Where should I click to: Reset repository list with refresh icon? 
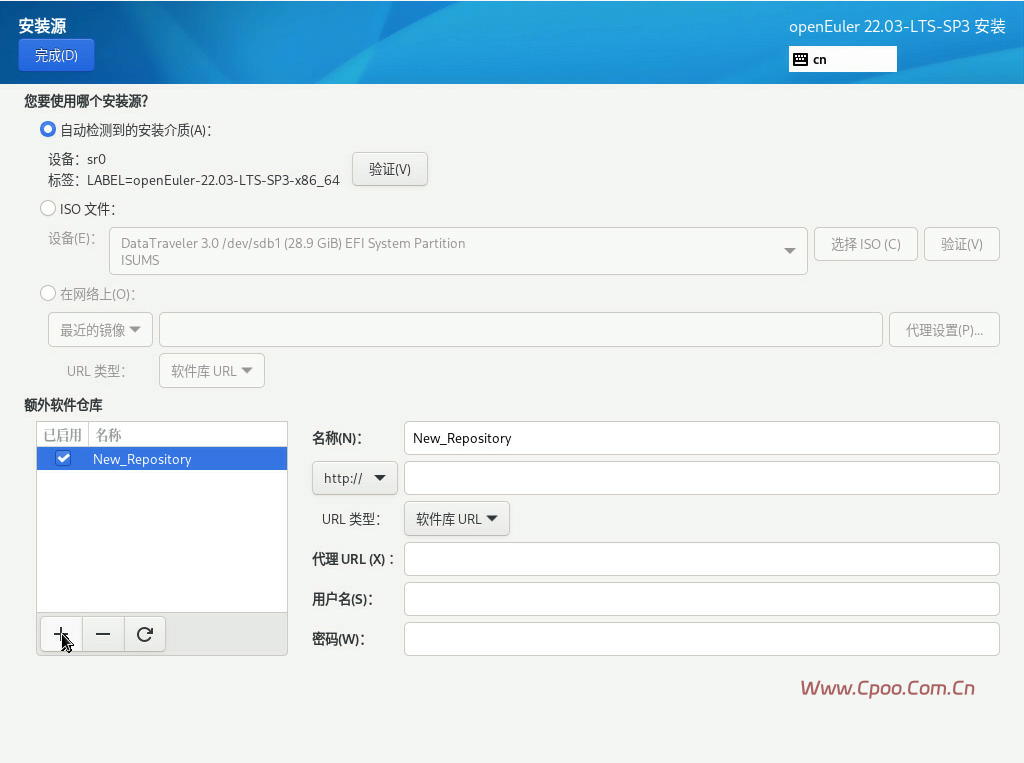144,634
